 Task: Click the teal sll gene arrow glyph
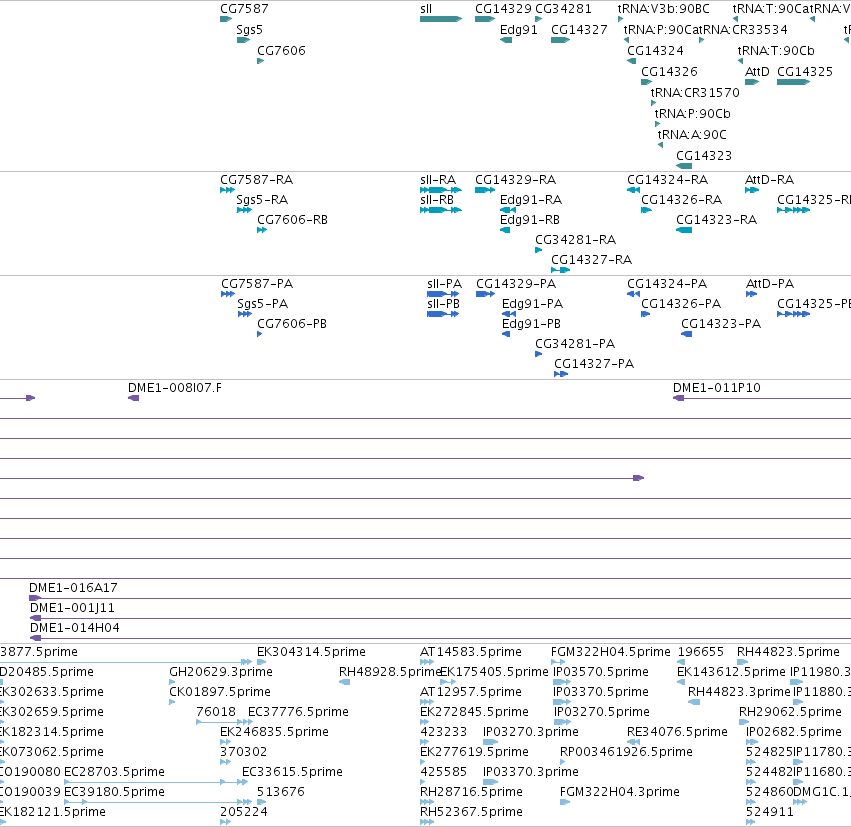tap(441, 20)
